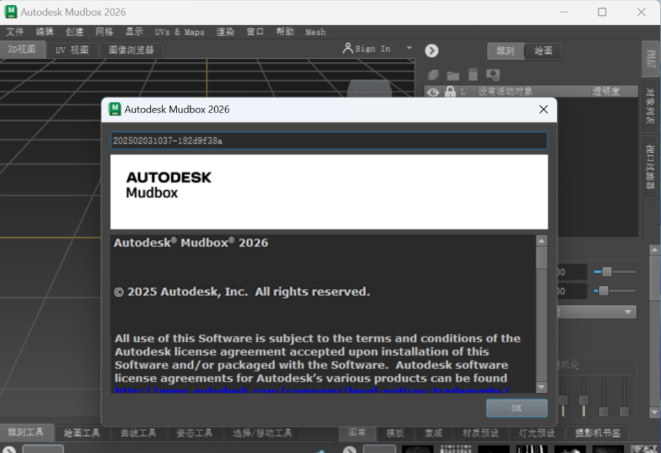Click the expand arrow circle icon
The width and height of the screenshot is (661, 453).
(432, 50)
